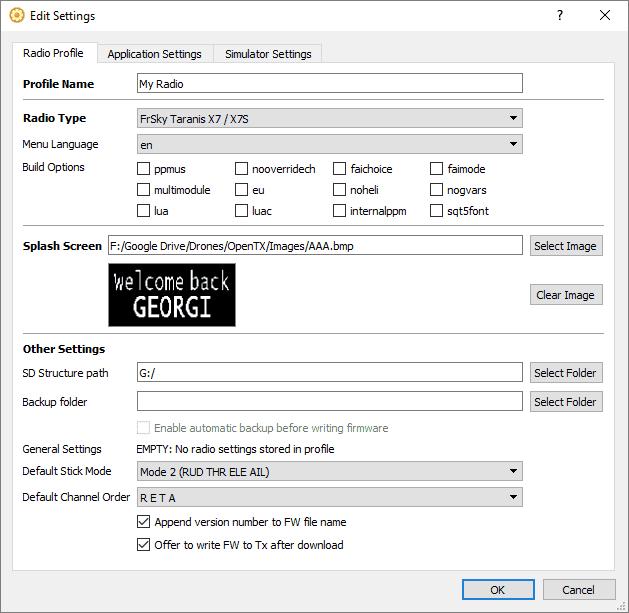The height and width of the screenshot is (613, 629).
Task: Enable the sqt5font build option
Action: pos(436,211)
